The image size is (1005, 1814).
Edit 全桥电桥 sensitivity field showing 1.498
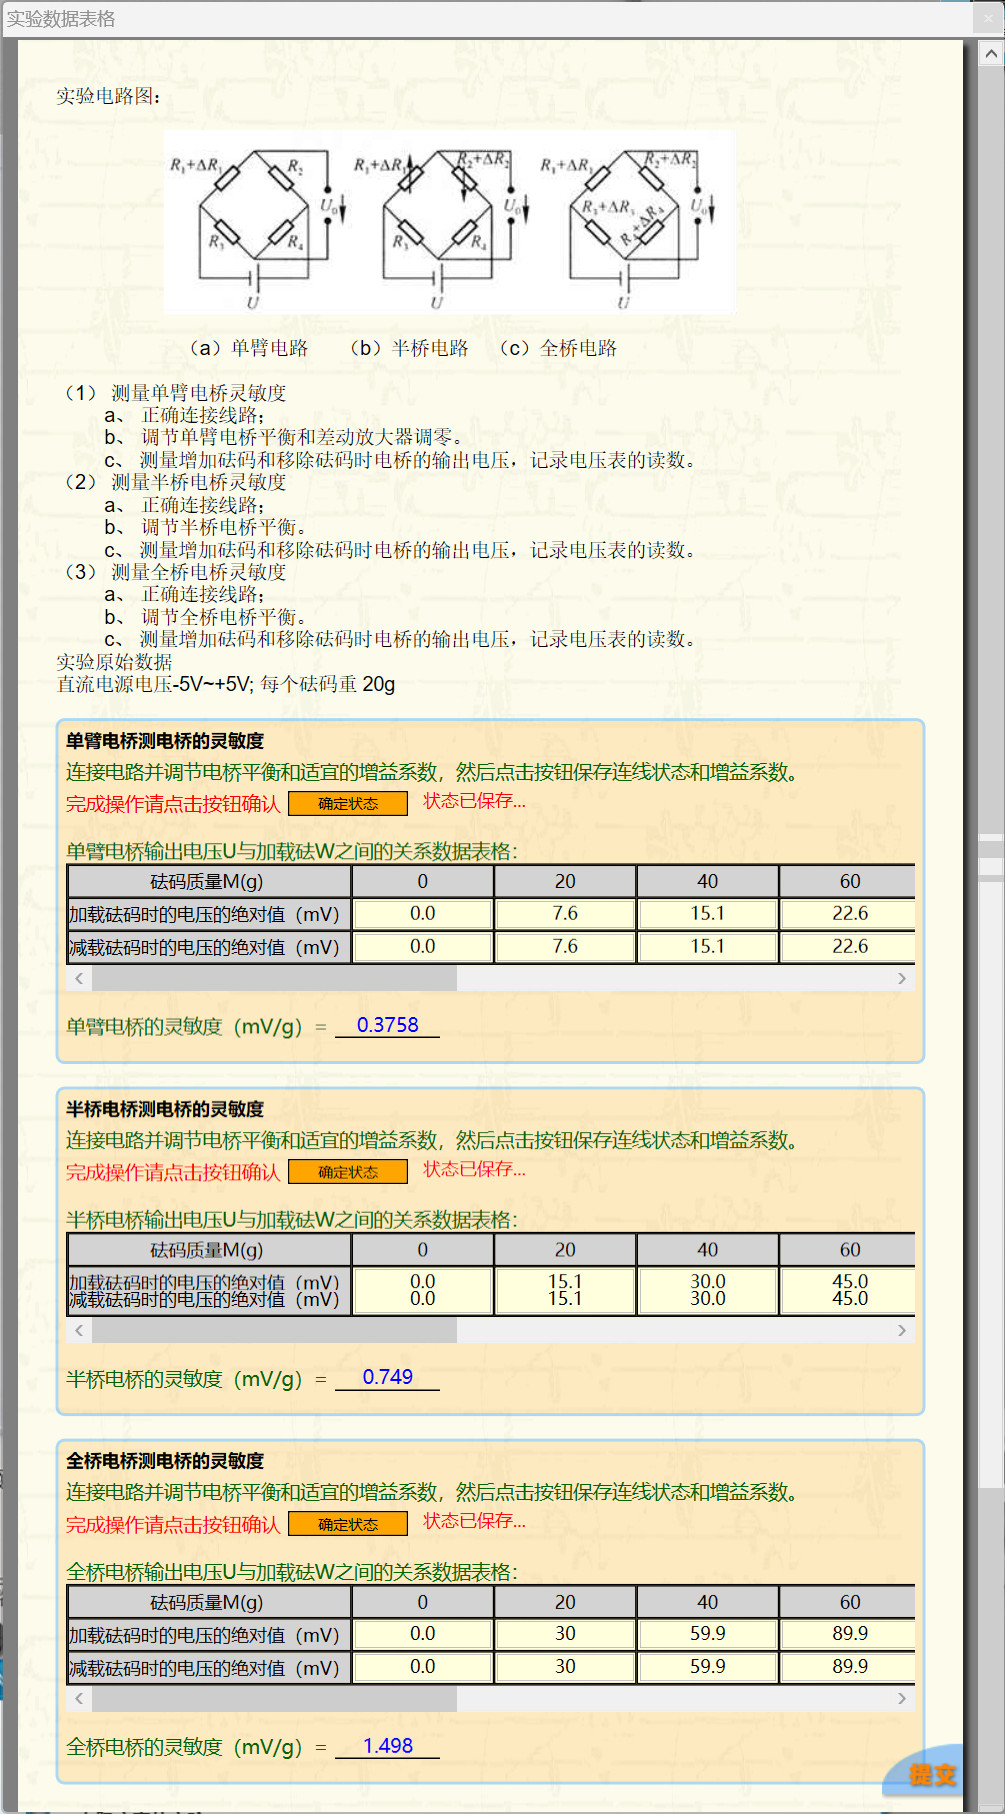coord(387,1746)
